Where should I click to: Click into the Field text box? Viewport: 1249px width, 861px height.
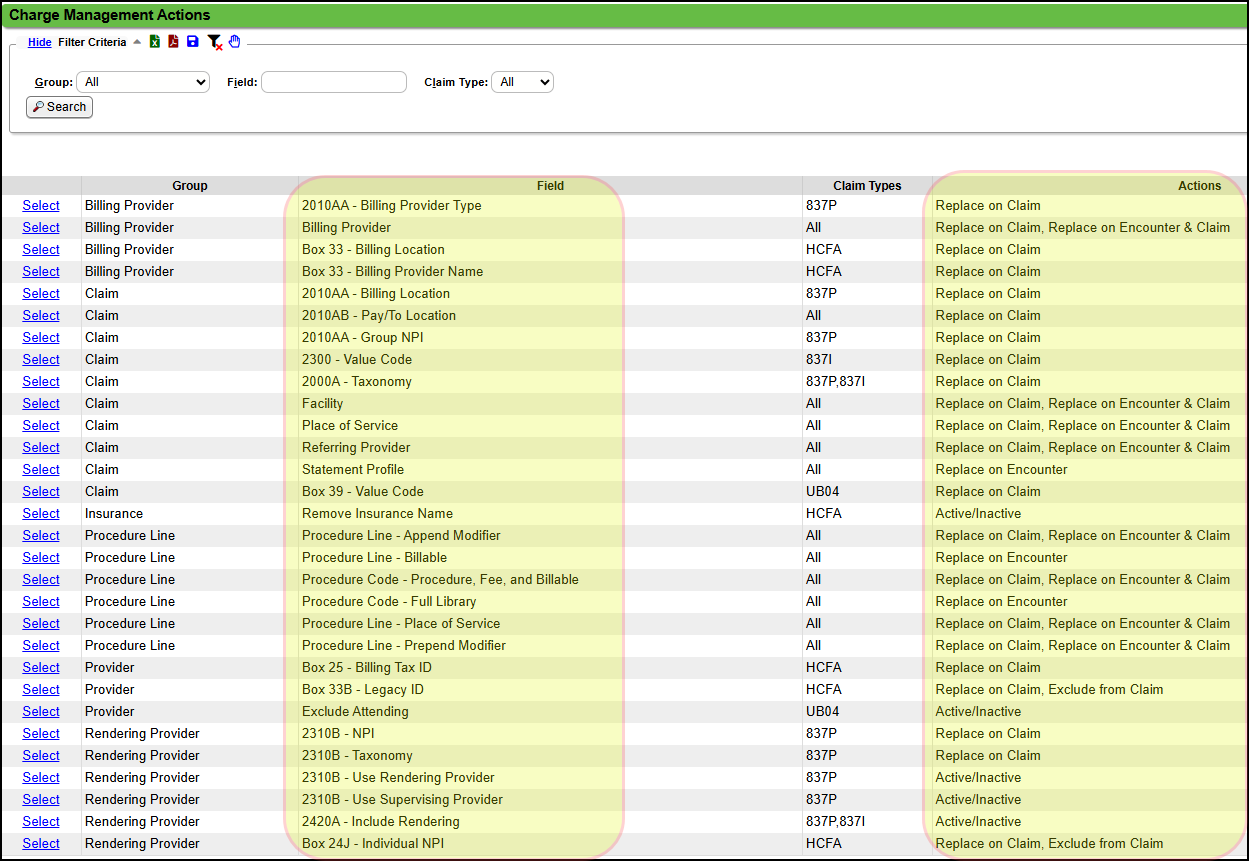[334, 82]
